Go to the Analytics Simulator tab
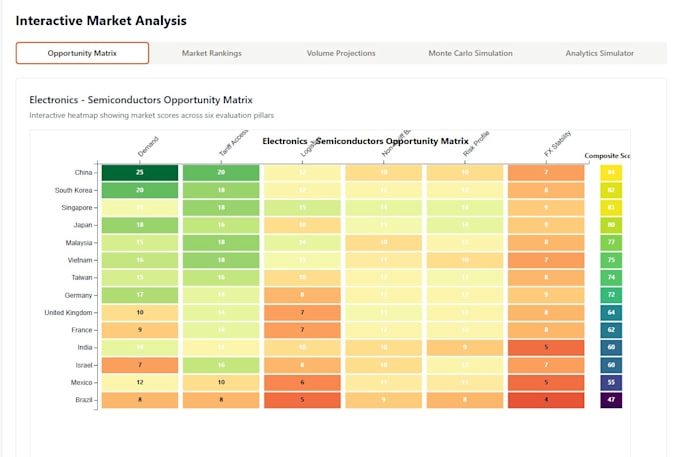This screenshot has height=457, width=680. [599, 53]
